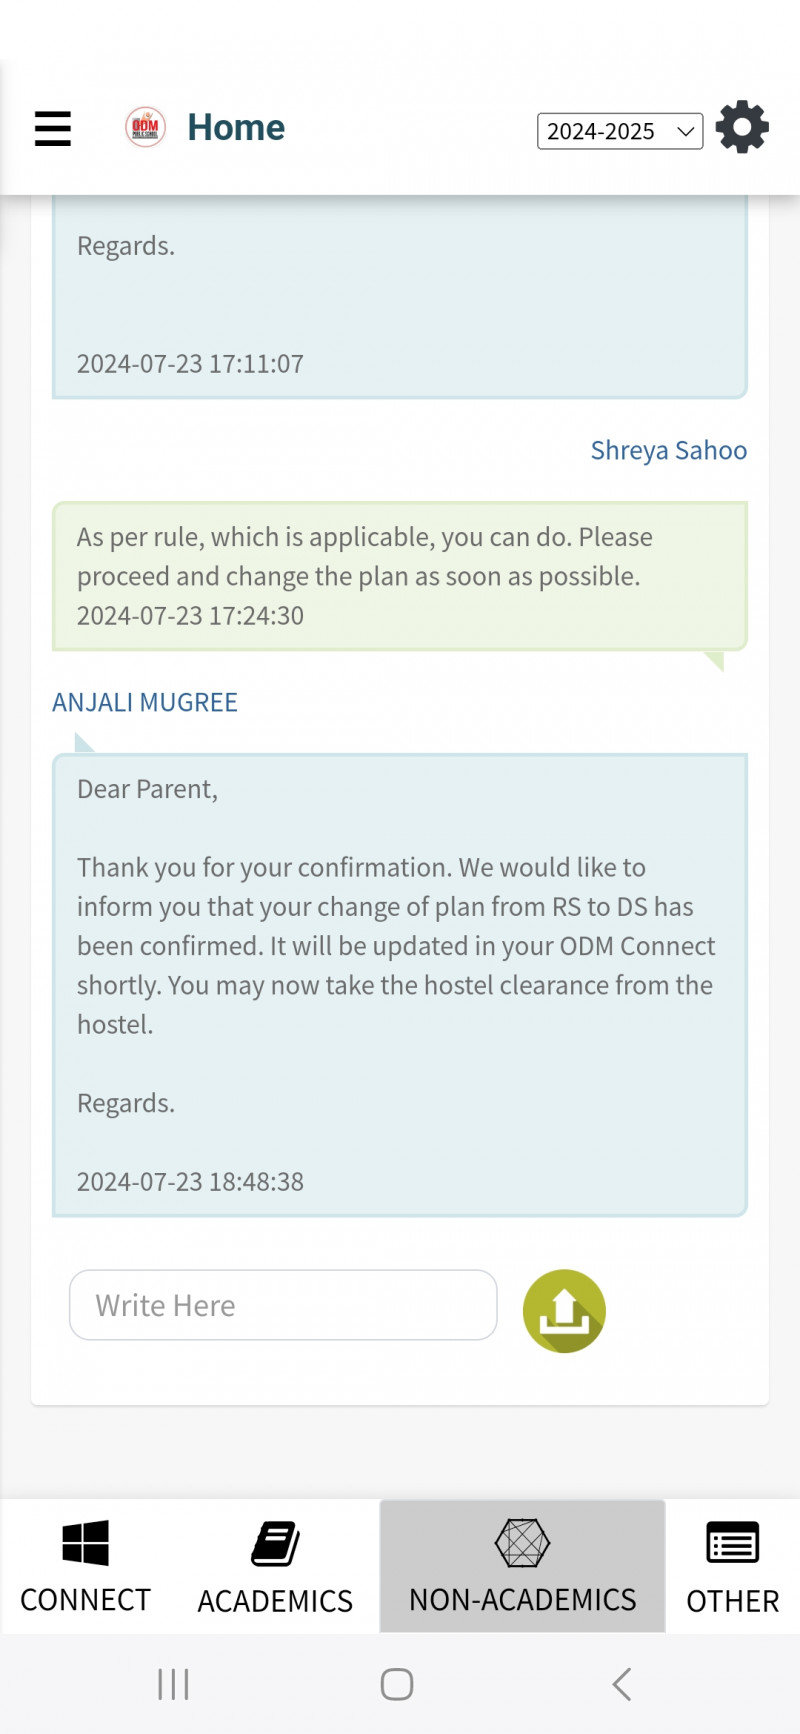Select the NON-ACADEMICS tab label
Screen dimensions: 800x1734
click(x=522, y=1600)
